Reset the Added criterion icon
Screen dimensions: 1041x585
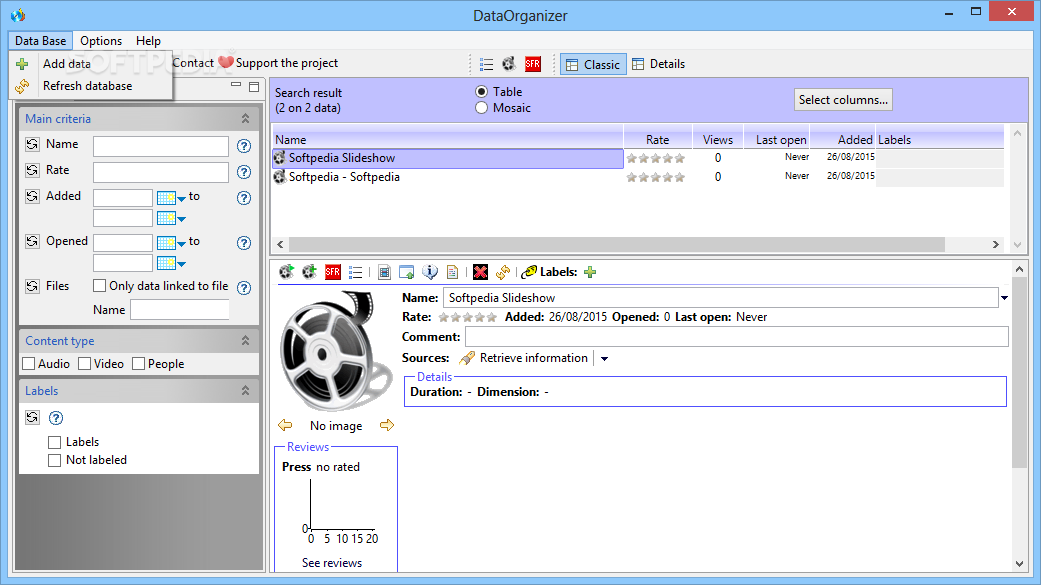point(33,196)
